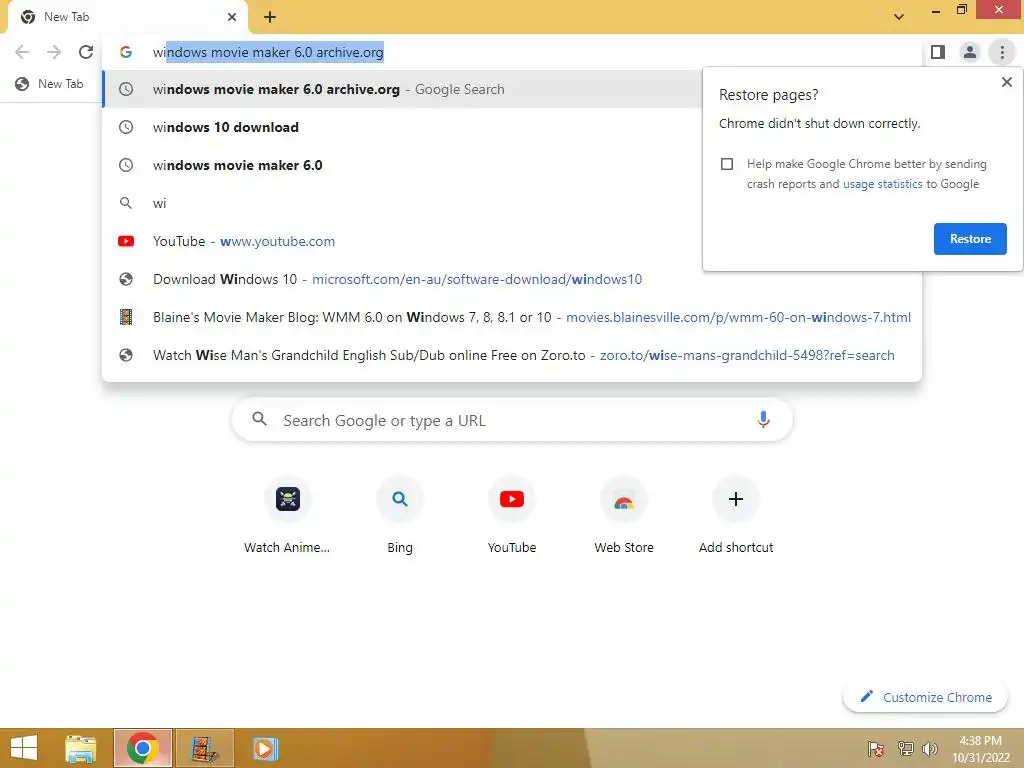This screenshot has width=1024, height=768.
Task: Open the Movie Maker taskbar icon
Action: (x=204, y=748)
